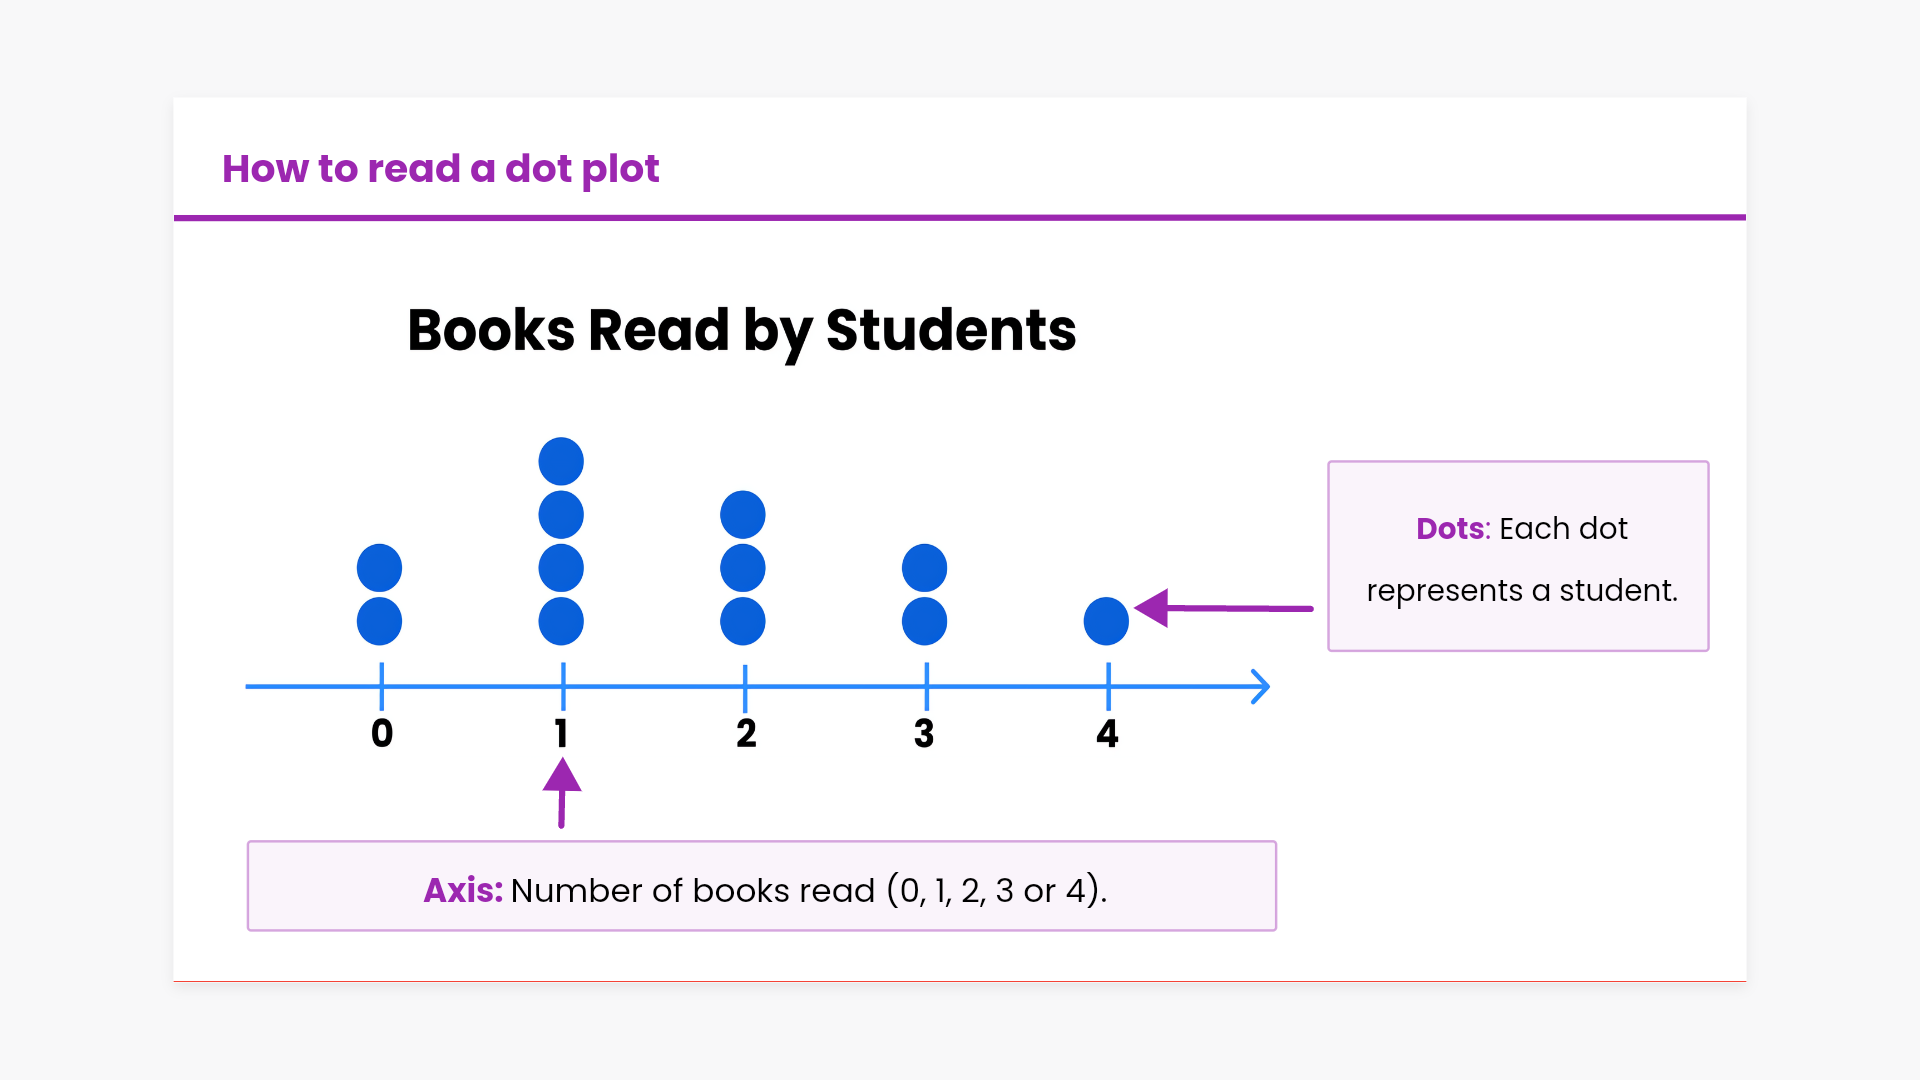Click the axis label 1

pyautogui.click(x=562, y=733)
